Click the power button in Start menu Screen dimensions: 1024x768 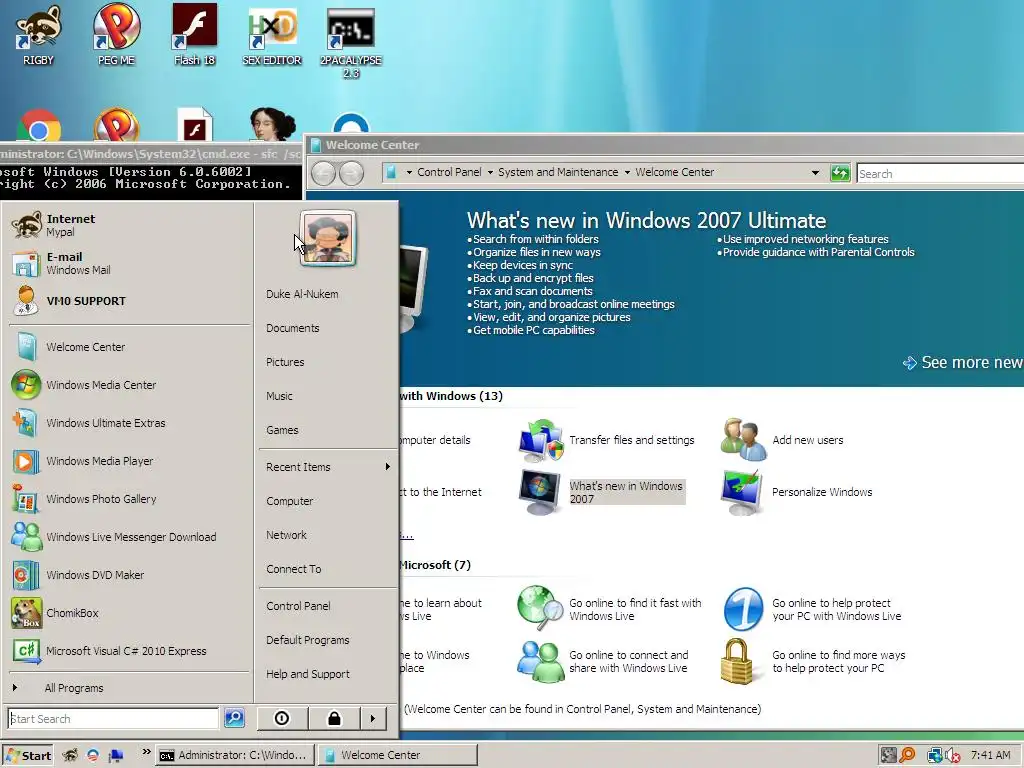point(282,718)
